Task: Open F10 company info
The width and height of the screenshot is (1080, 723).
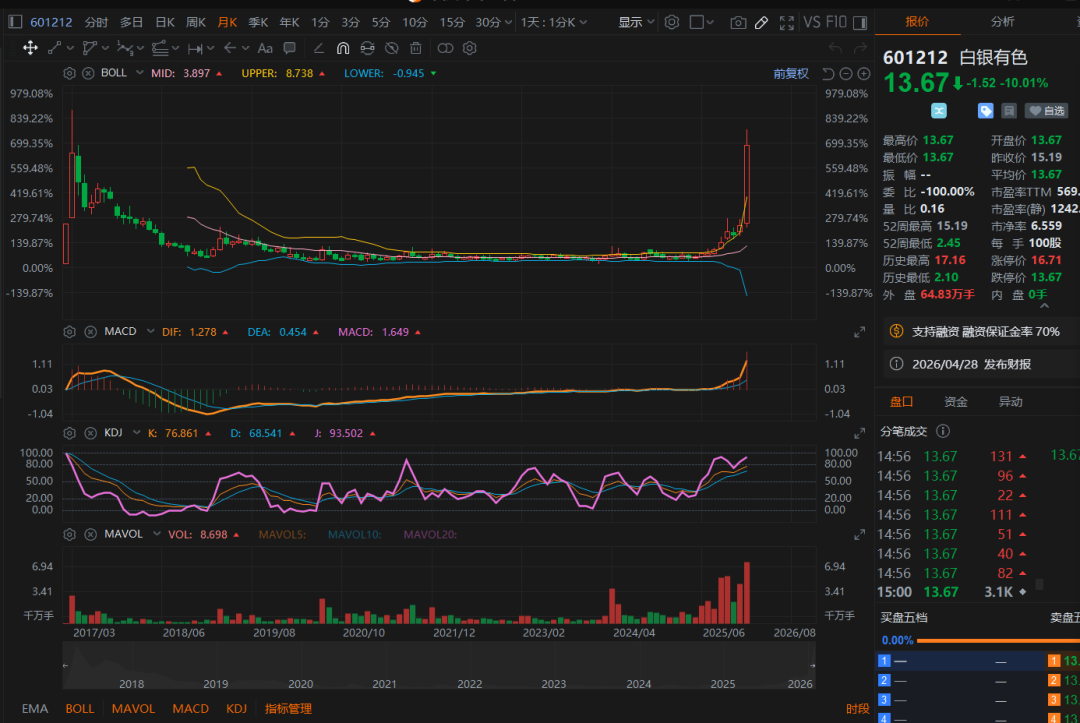Action: [x=835, y=22]
